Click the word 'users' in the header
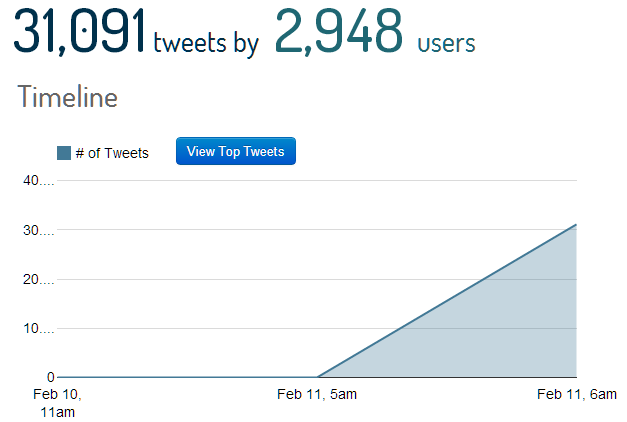The image size is (627, 422). click(446, 44)
